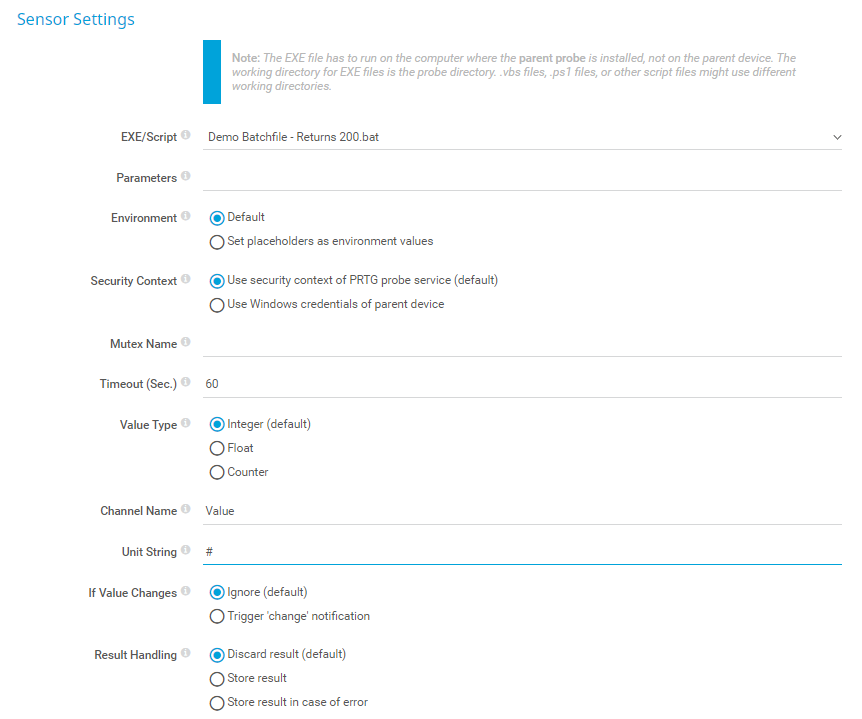Viewport: 862px width, 719px height.
Task: Open the EXE/Script dropdown list
Action: click(x=522, y=137)
